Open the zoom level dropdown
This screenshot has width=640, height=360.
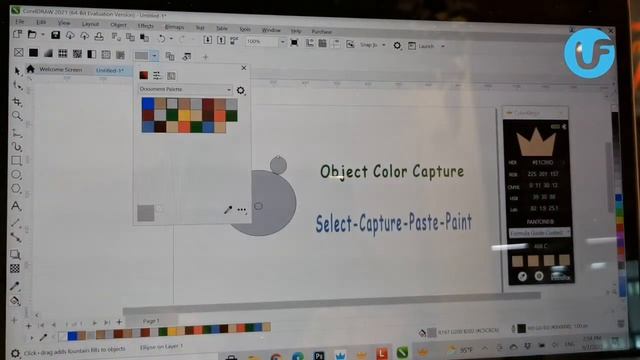pos(282,42)
